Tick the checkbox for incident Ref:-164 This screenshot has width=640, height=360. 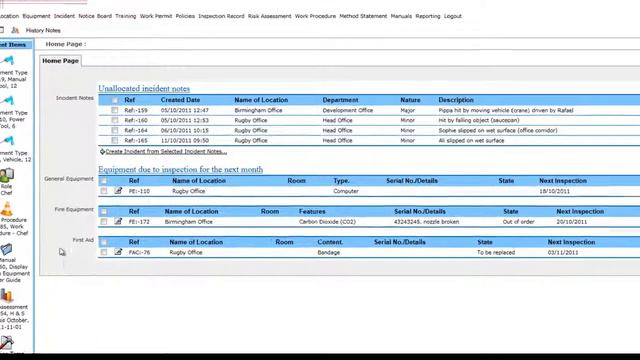pos(115,130)
